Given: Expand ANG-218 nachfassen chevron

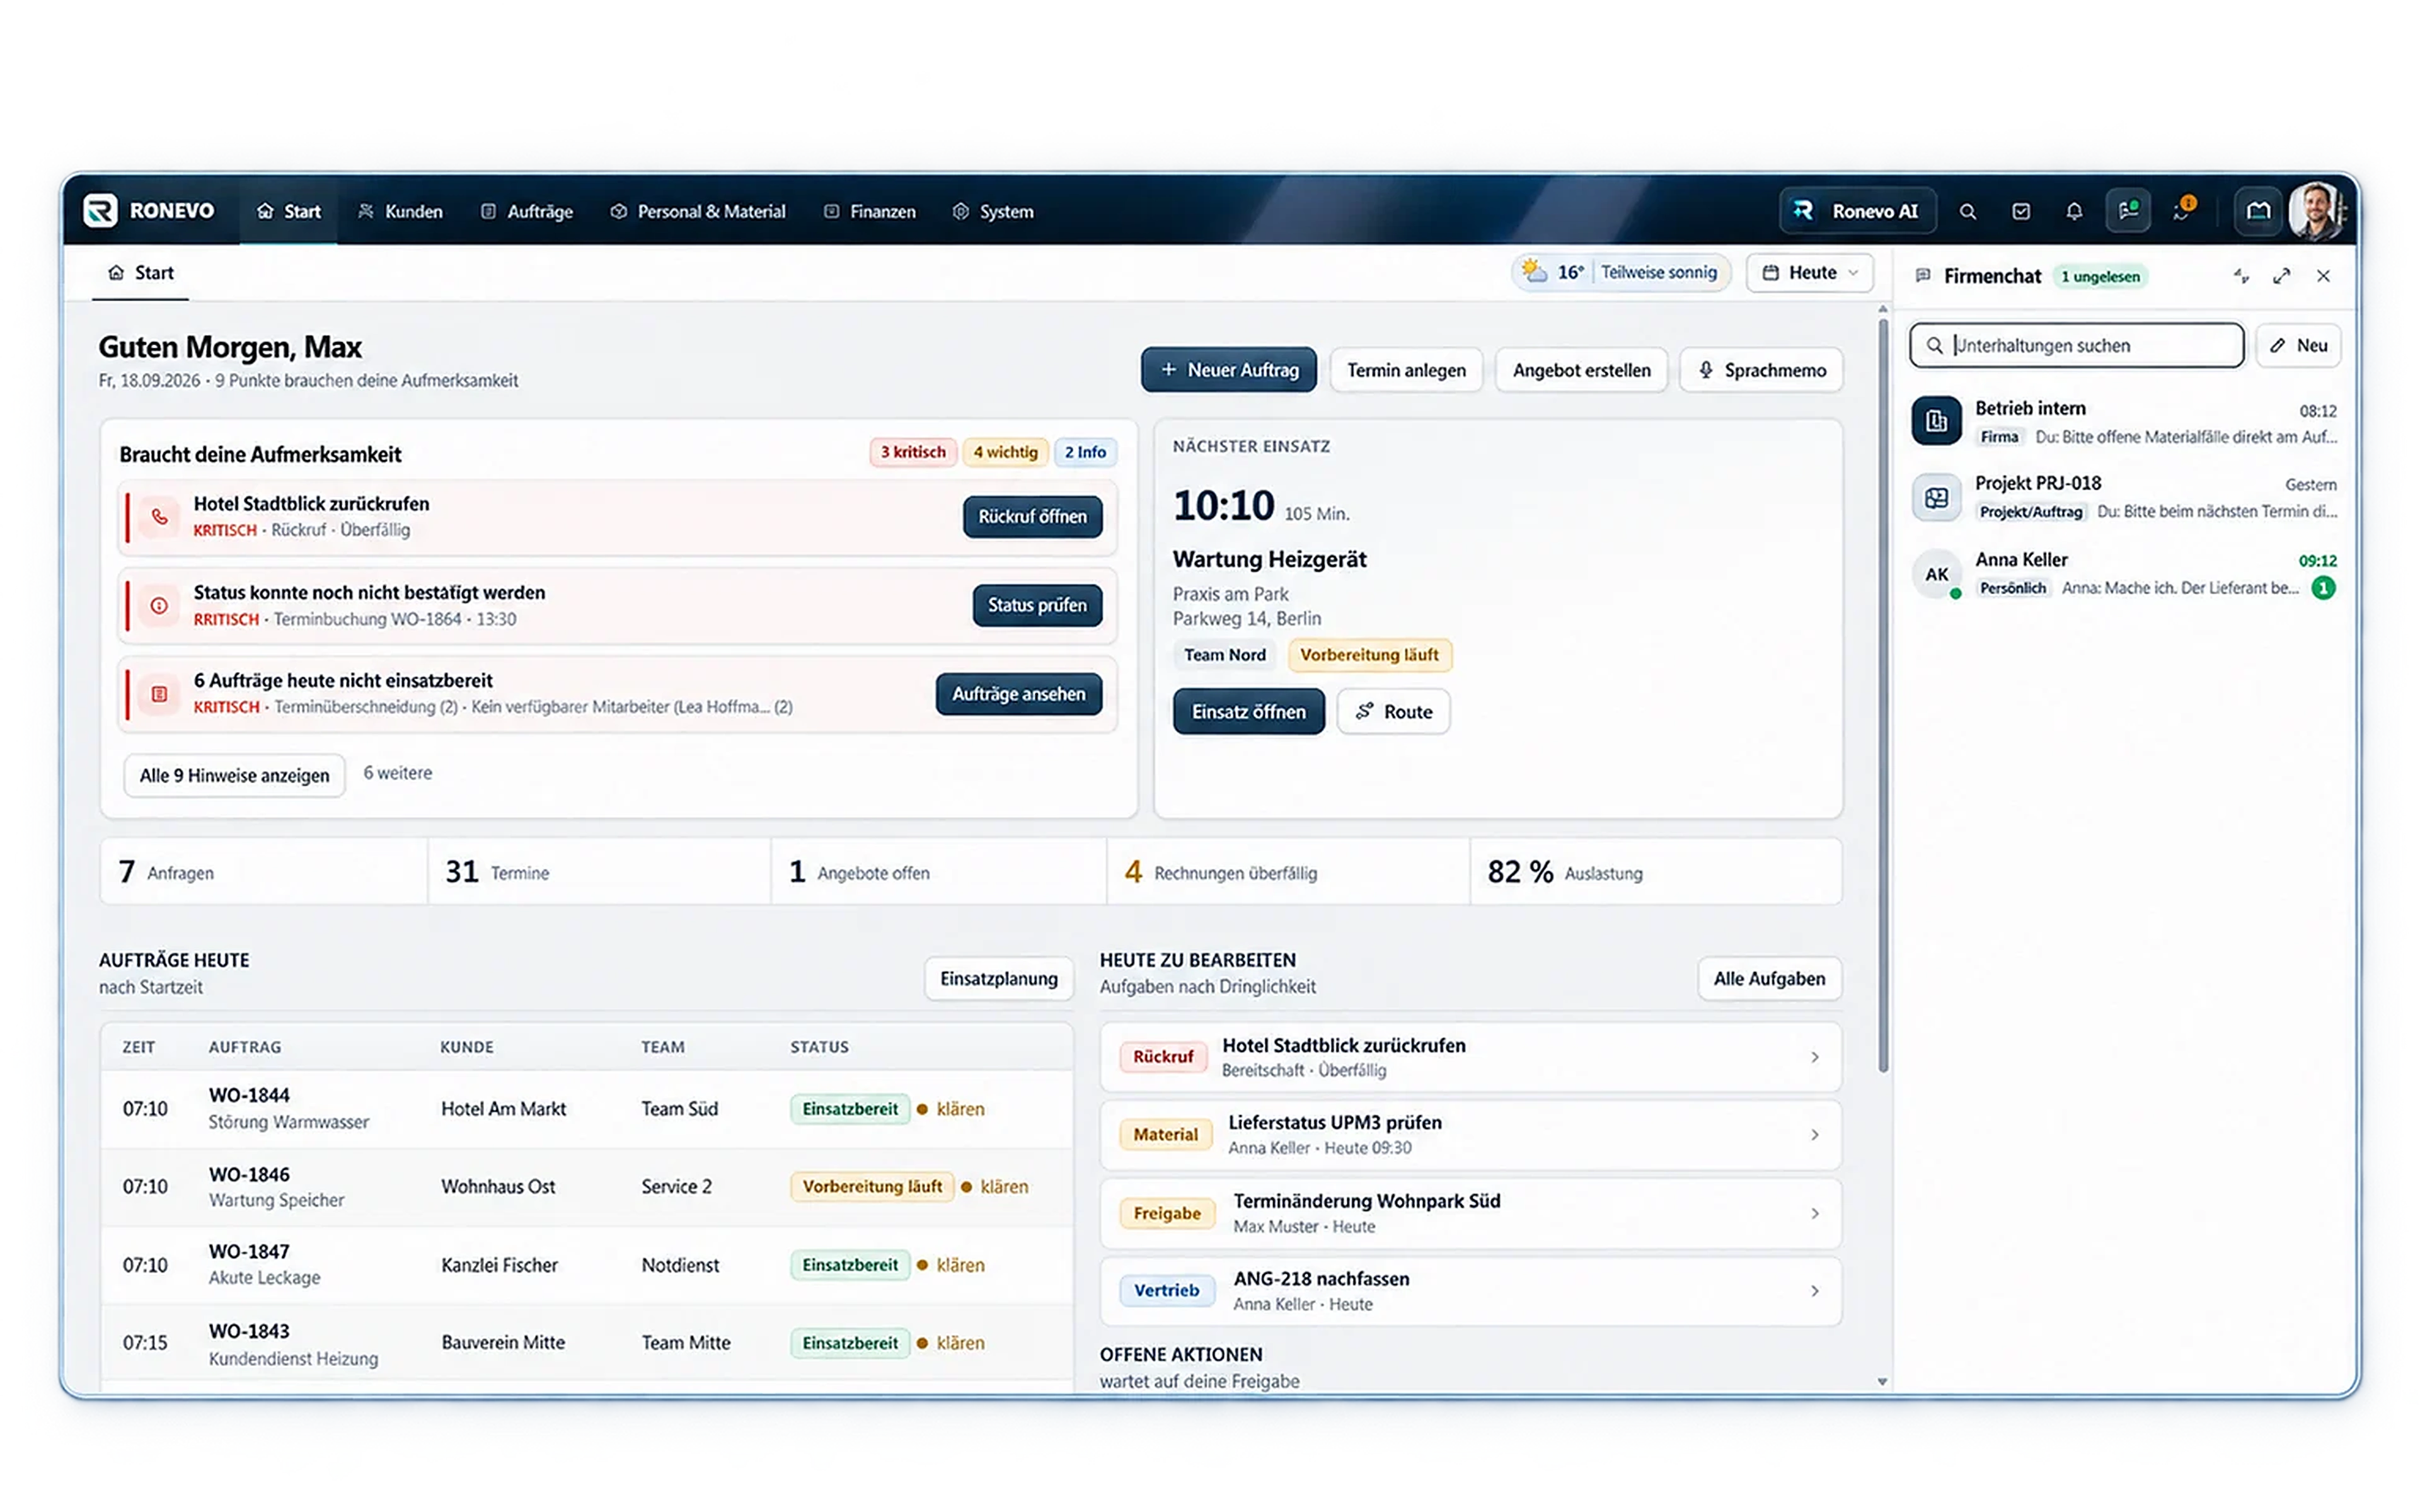Looking at the screenshot, I should point(1814,1291).
